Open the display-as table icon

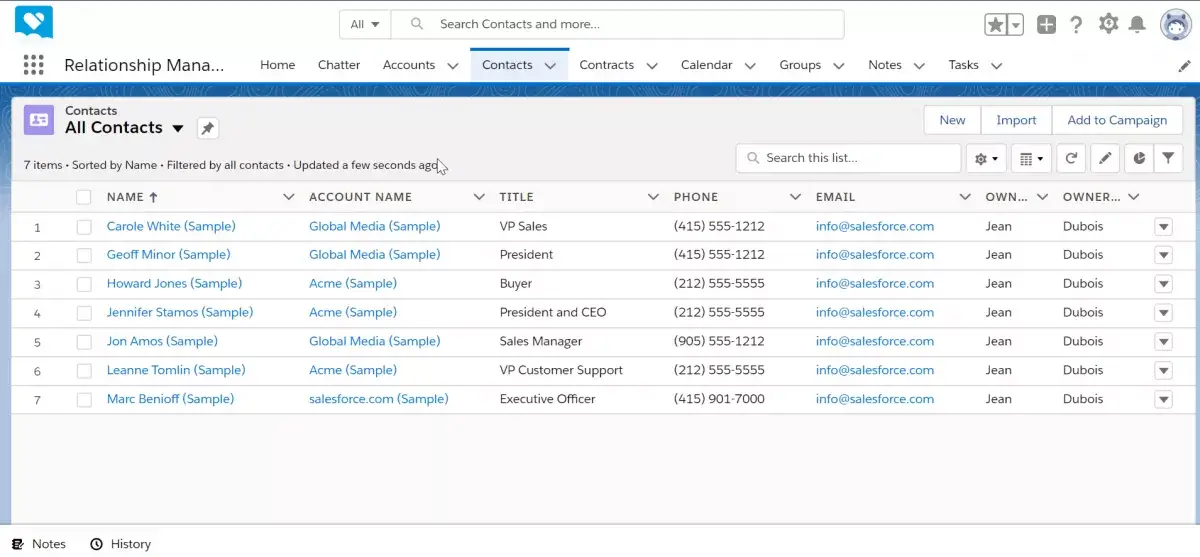(1031, 158)
